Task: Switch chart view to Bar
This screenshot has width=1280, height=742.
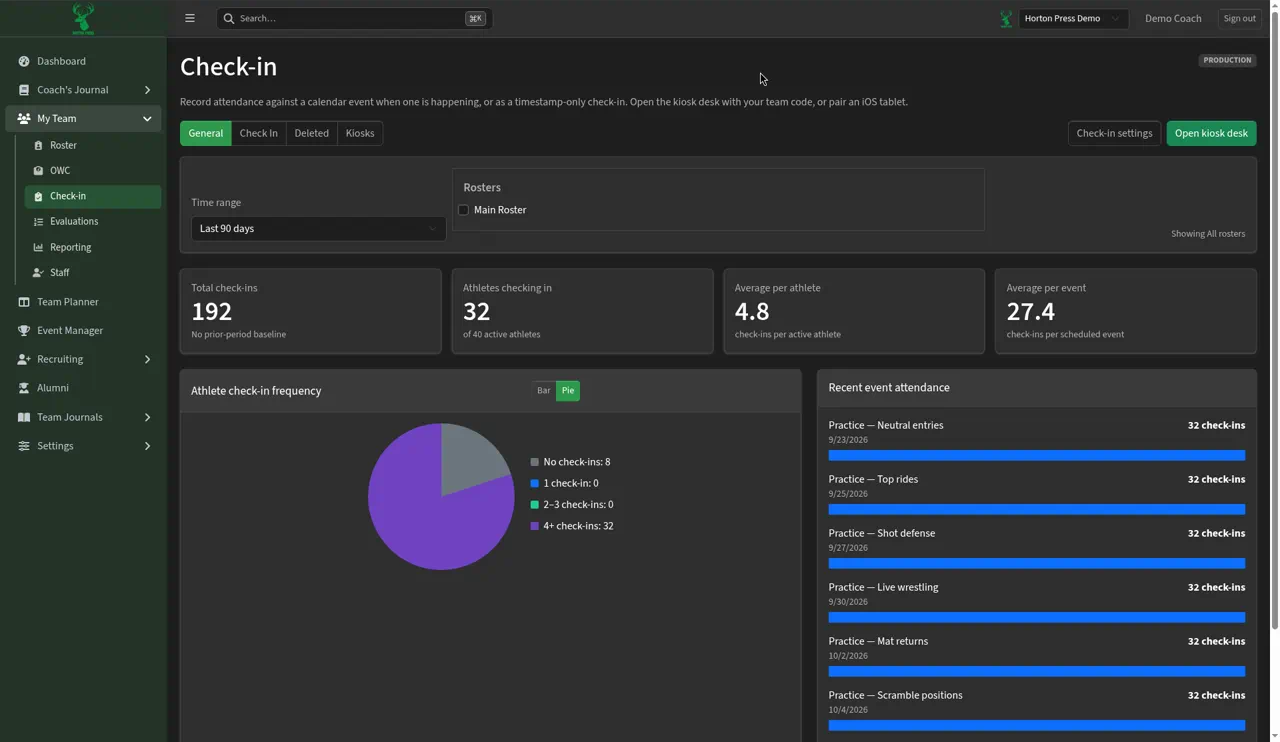Action: [543, 391]
